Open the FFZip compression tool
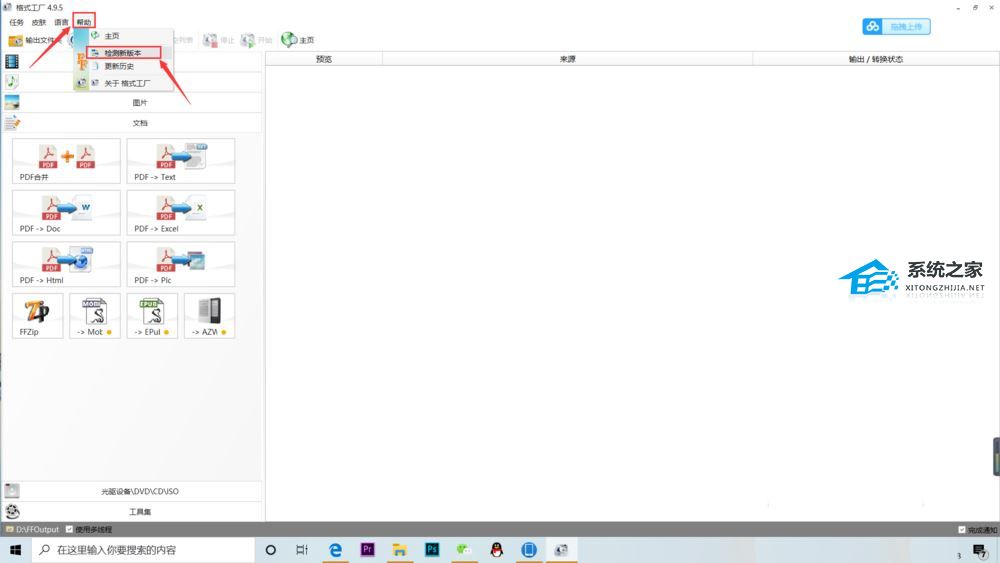The width and height of the screenshot is (1000, 563). click(38, 316)
